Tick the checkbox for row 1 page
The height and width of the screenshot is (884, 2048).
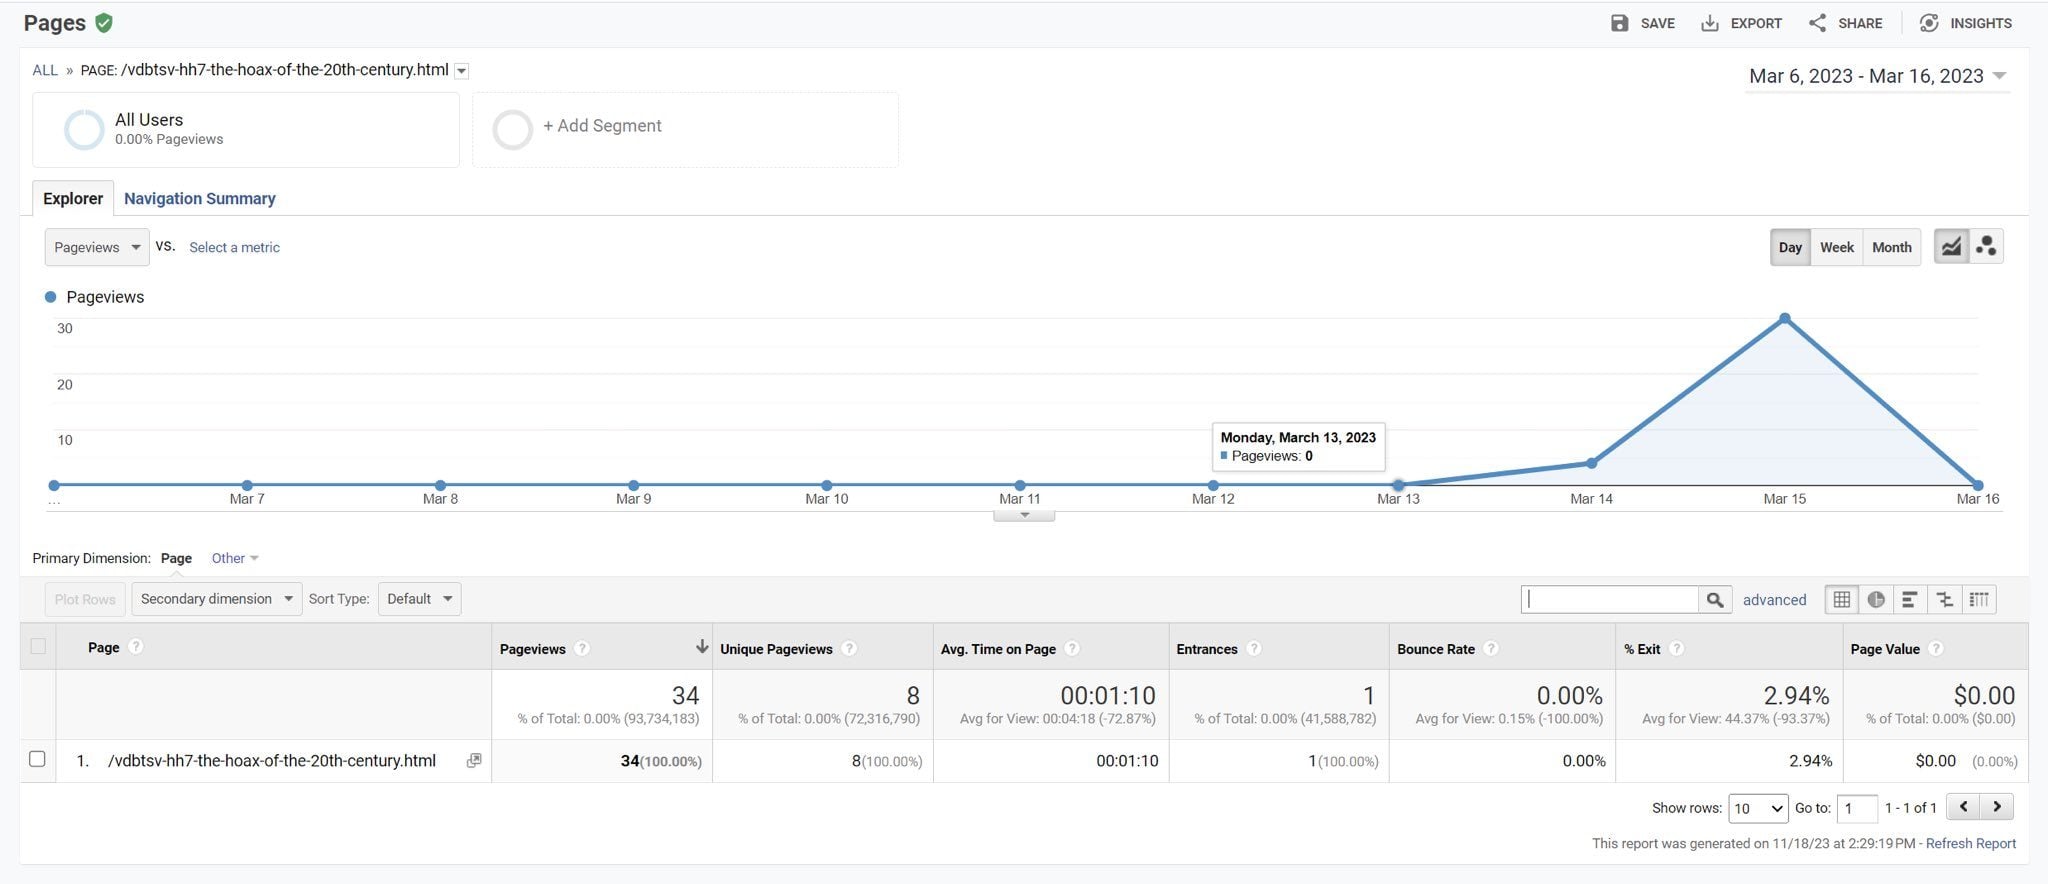37,759
